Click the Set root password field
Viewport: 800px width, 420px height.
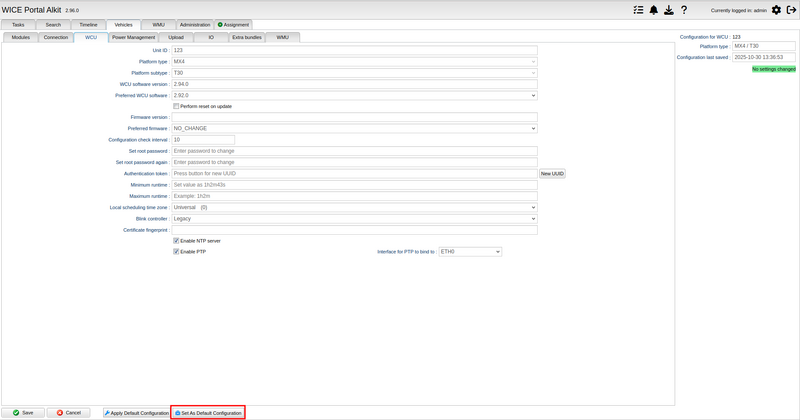pyautogui.click(x=354, y=151)
